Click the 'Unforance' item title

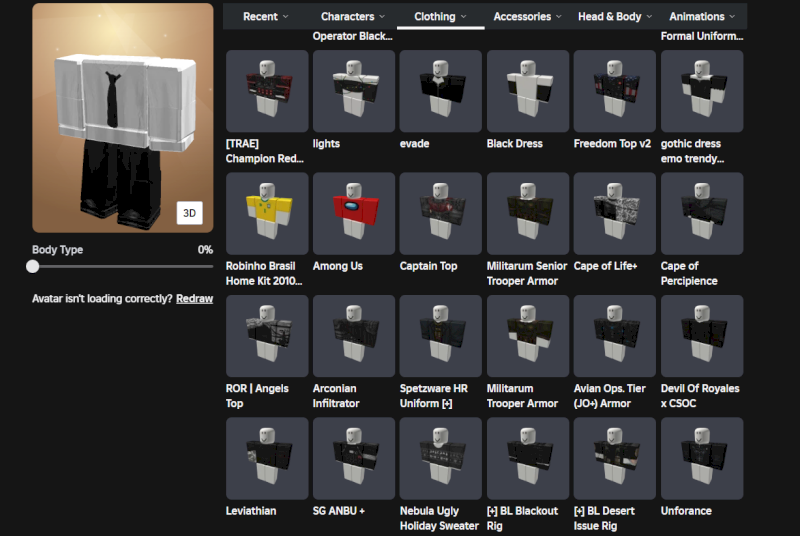(686, 511)
